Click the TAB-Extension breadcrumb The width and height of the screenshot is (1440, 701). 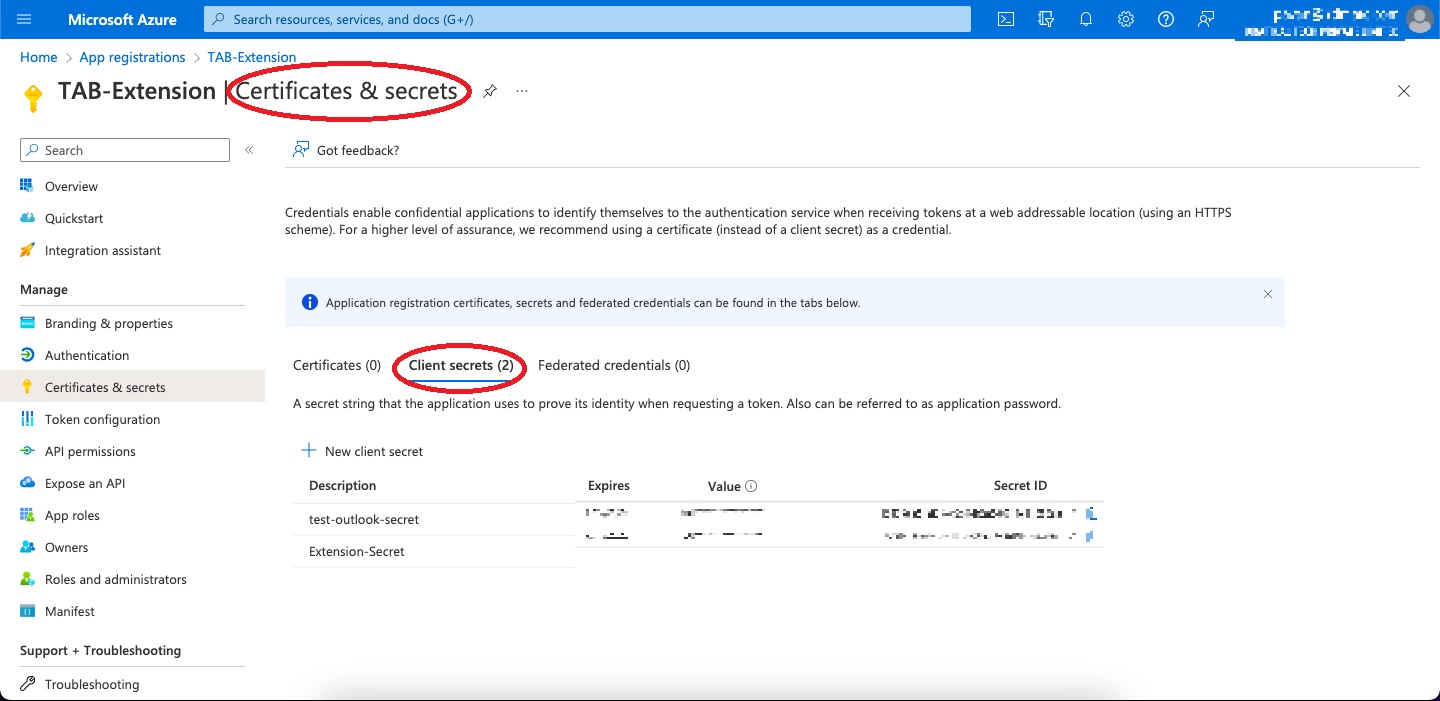252,57
